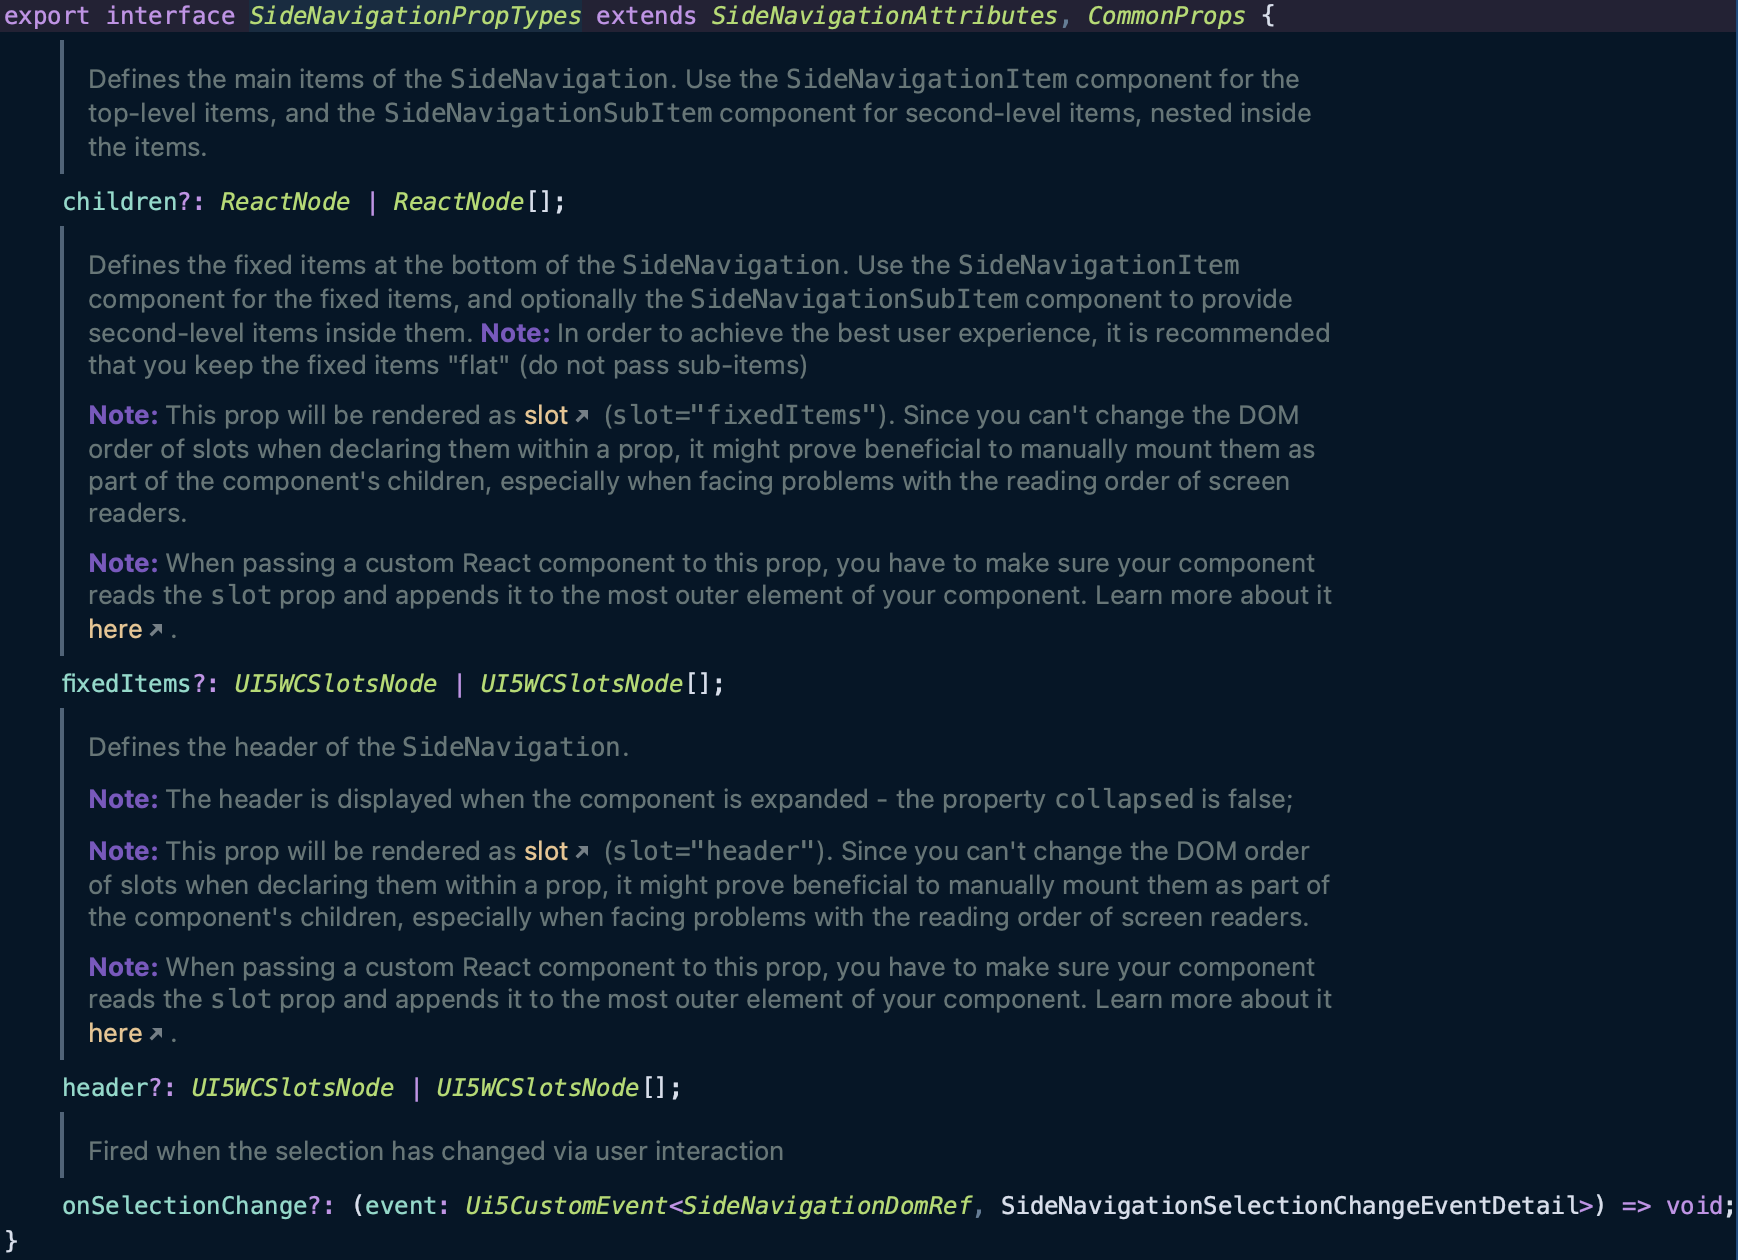Click the UI5WCSlotsNode[] array type on the header line

552,1088
